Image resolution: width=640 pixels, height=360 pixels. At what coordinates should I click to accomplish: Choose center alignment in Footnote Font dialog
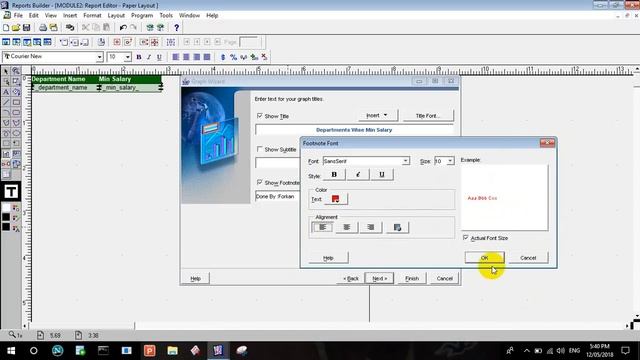[x=347, y=227]
